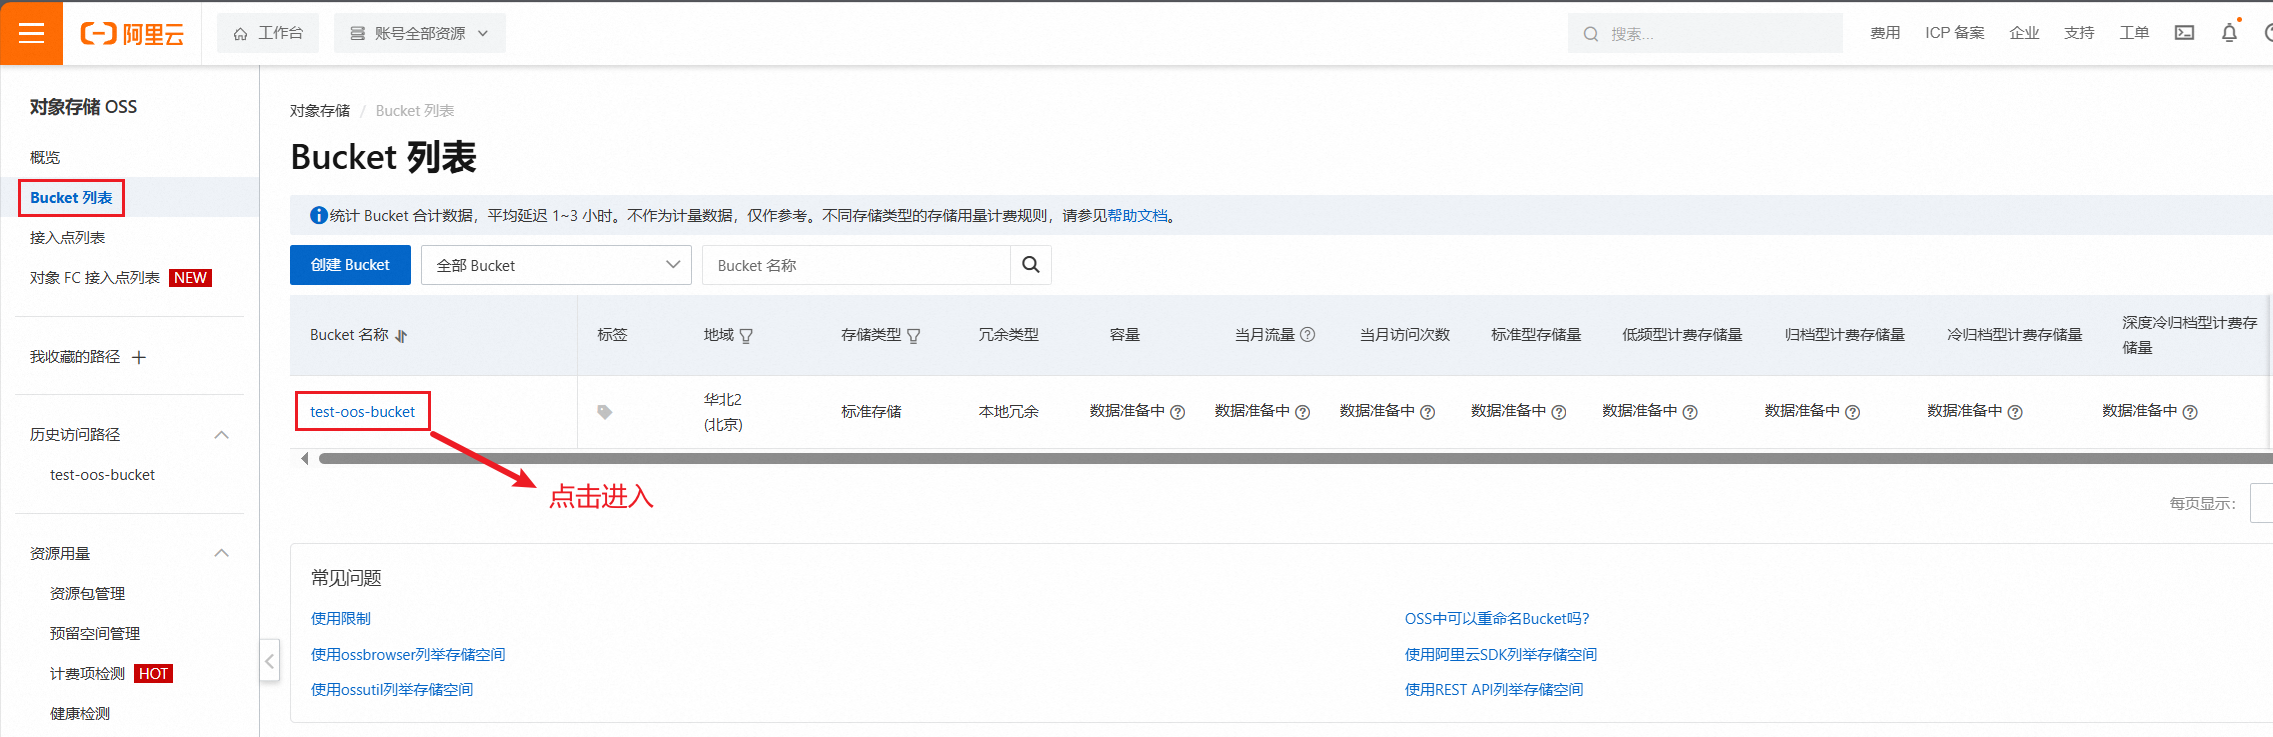
Task: Open 使用ossbrowser列举存储空间 link
Action: pyautogui.click(x=408, y=654)
